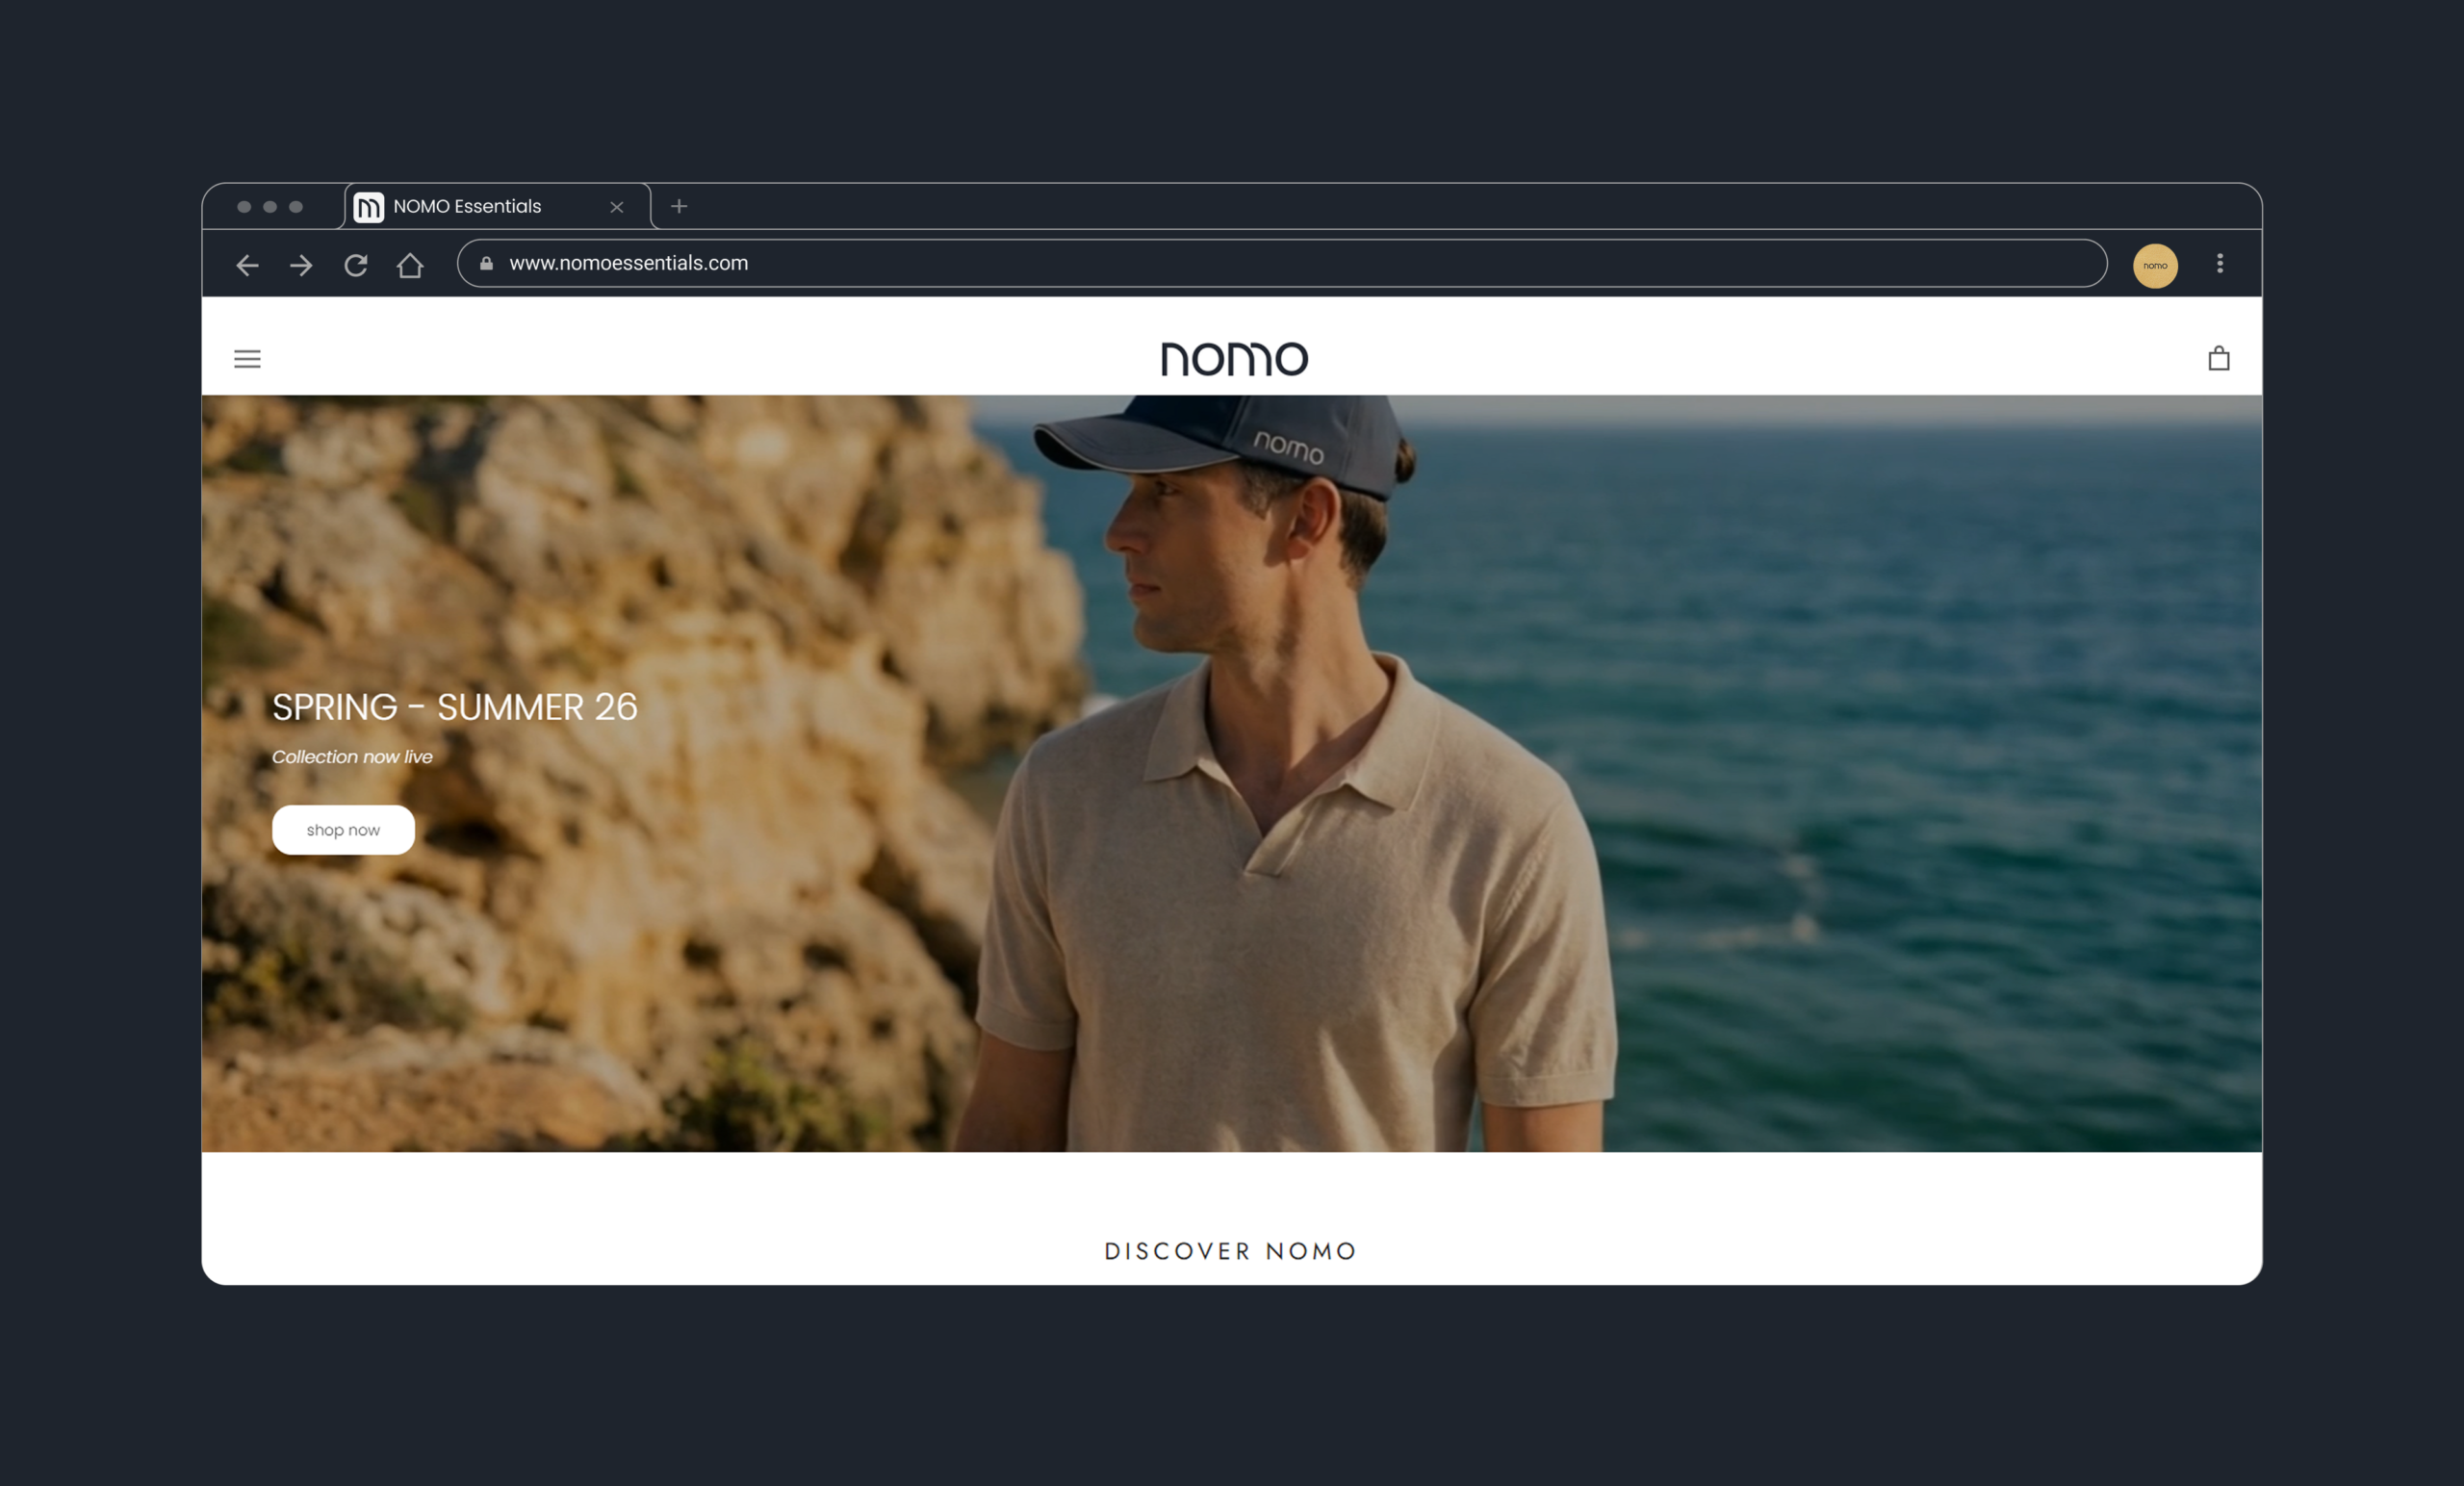Image resolution: width=2464 pixels, height=1486 pixels.
Task: Open the shopping bag cart
Action: (x=2219, y=358)
